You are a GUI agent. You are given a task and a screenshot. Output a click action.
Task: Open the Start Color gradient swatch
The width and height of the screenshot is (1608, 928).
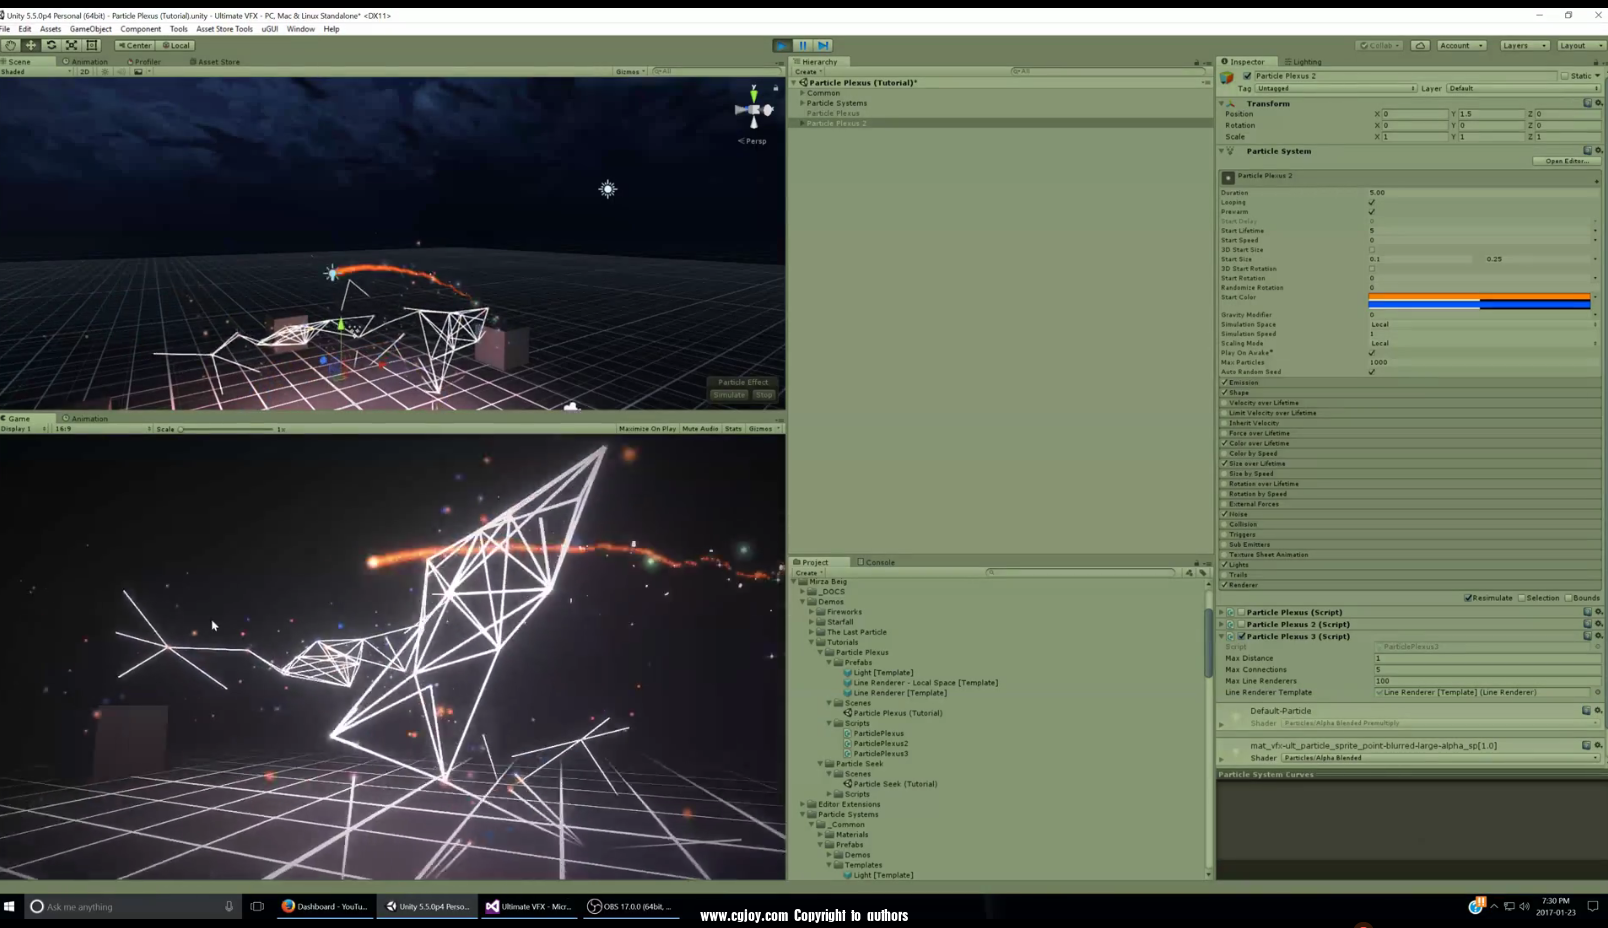pos(1479,301)
